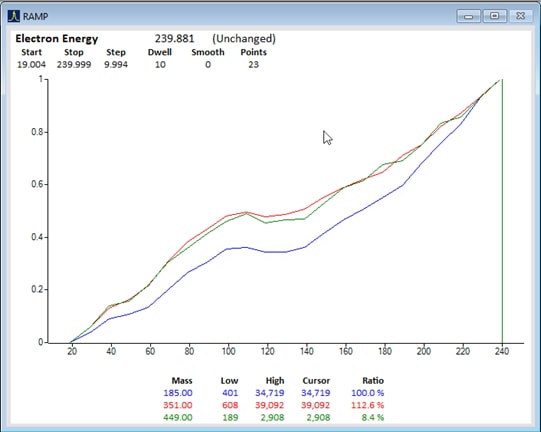Click the Cursor column header
The image size is (541, 432).
click(316, 381)
